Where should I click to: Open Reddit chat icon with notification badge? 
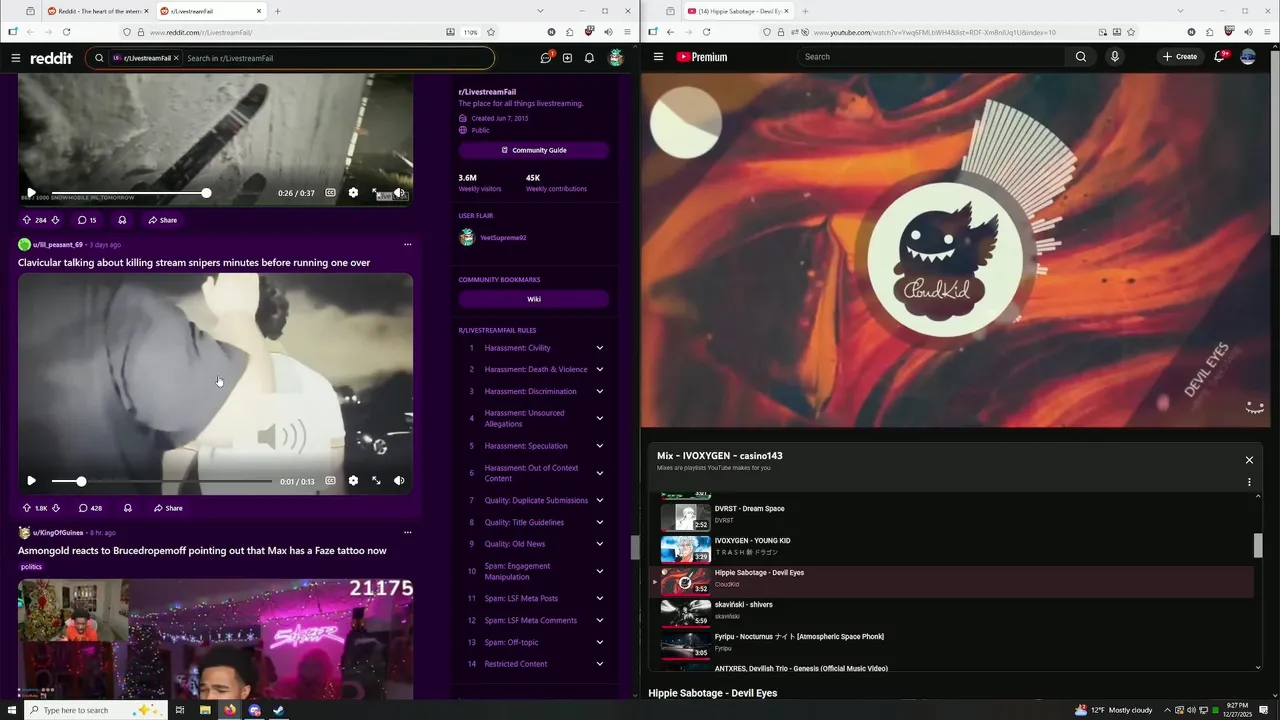point(546,58)
